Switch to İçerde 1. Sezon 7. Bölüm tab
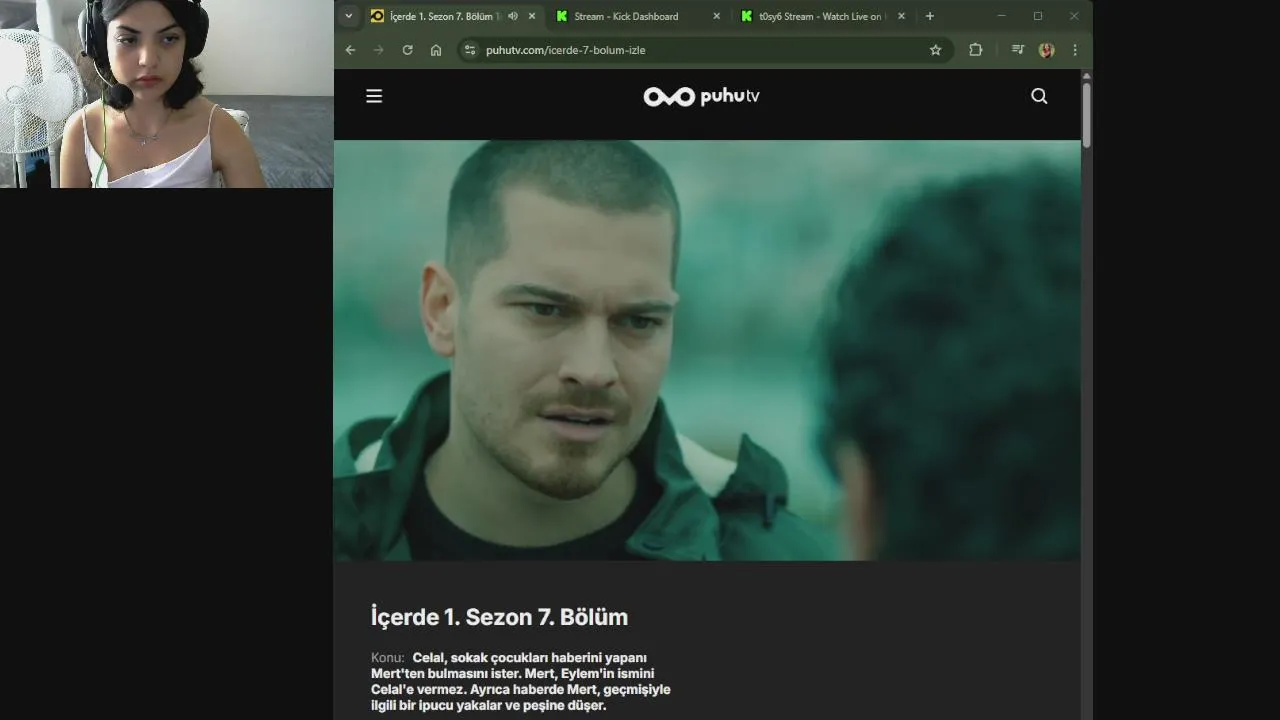Screen dimensions: 1280x720 point(454,16)
